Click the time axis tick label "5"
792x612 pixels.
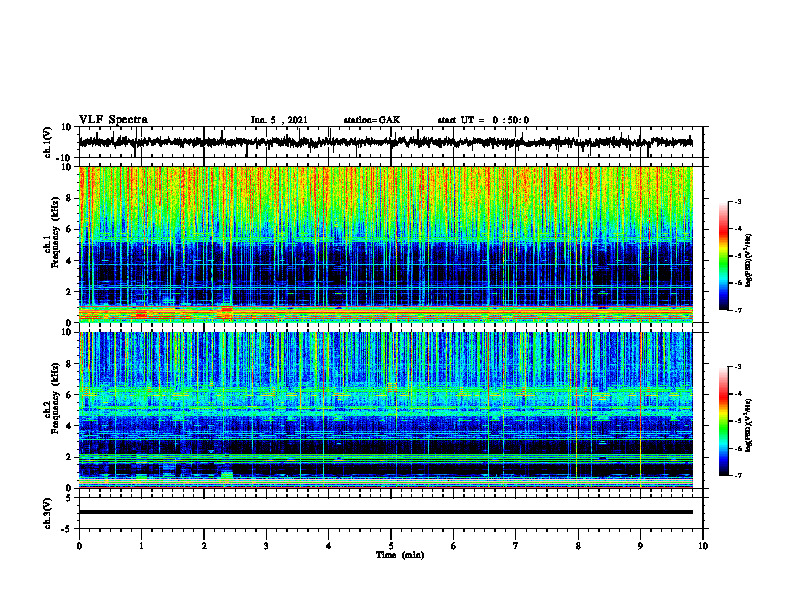[391, 546]
